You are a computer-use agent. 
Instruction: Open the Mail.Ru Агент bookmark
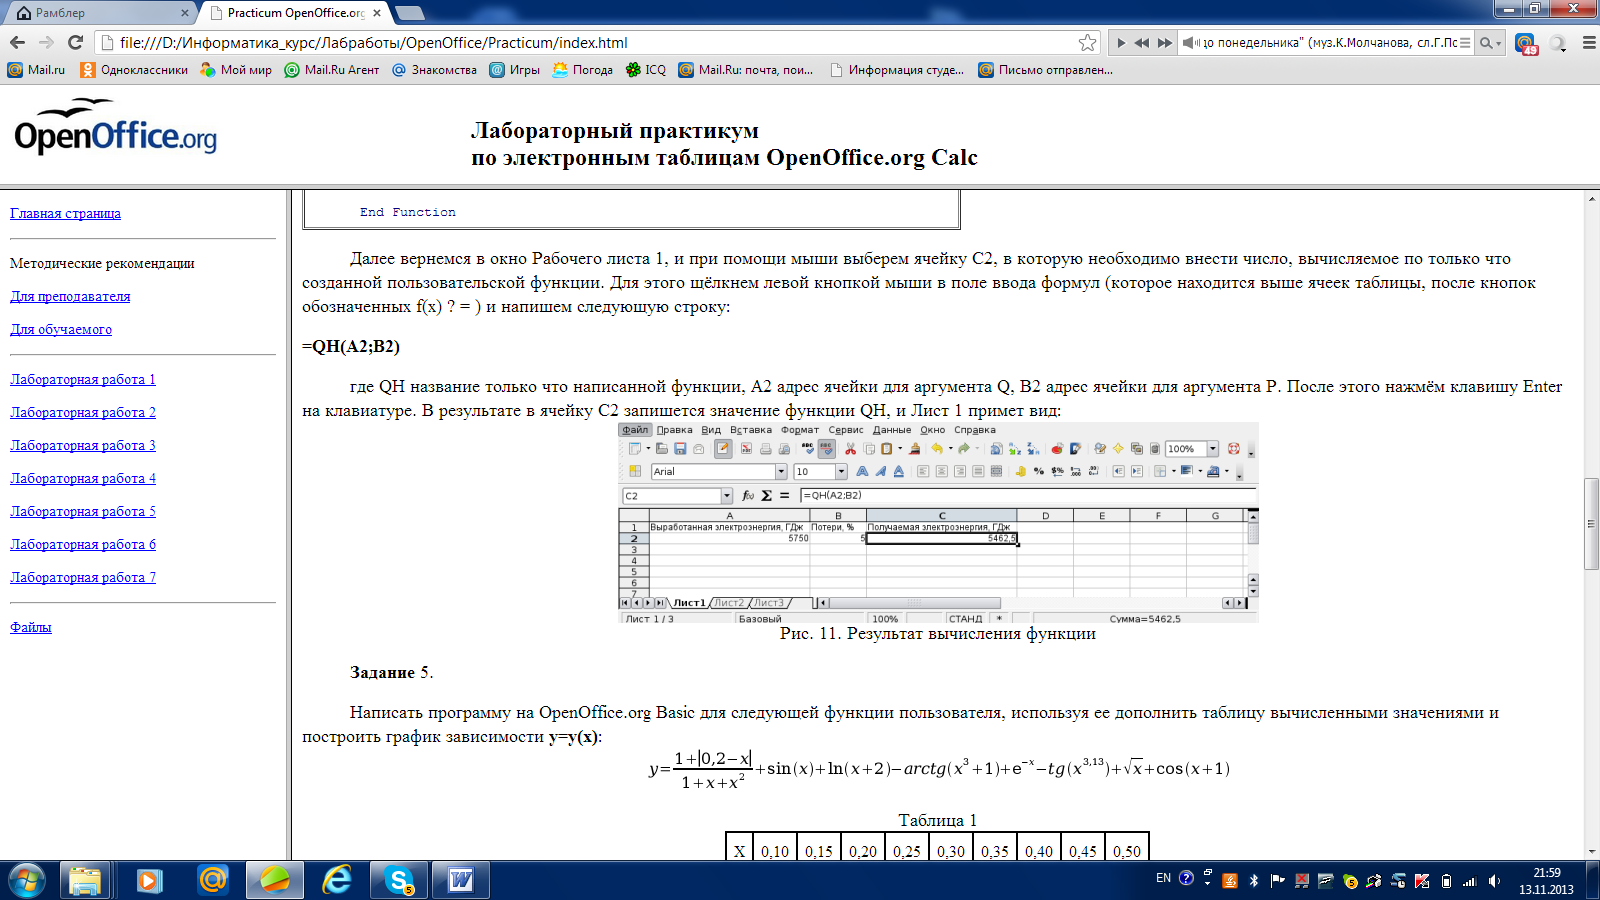(332, 70)
